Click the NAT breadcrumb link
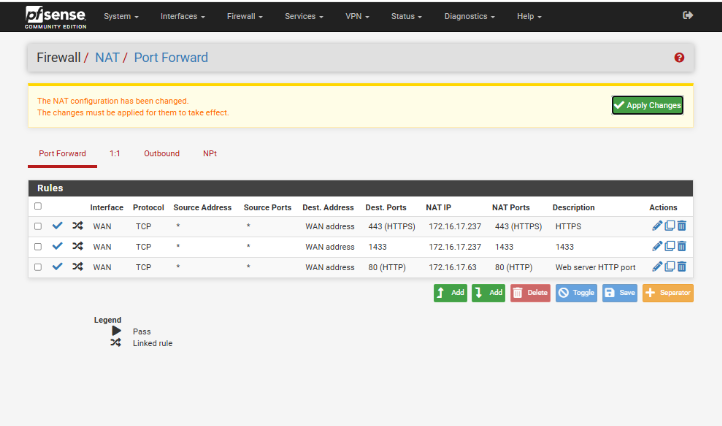This screenshot has height=426, width=722. [106, 58]
